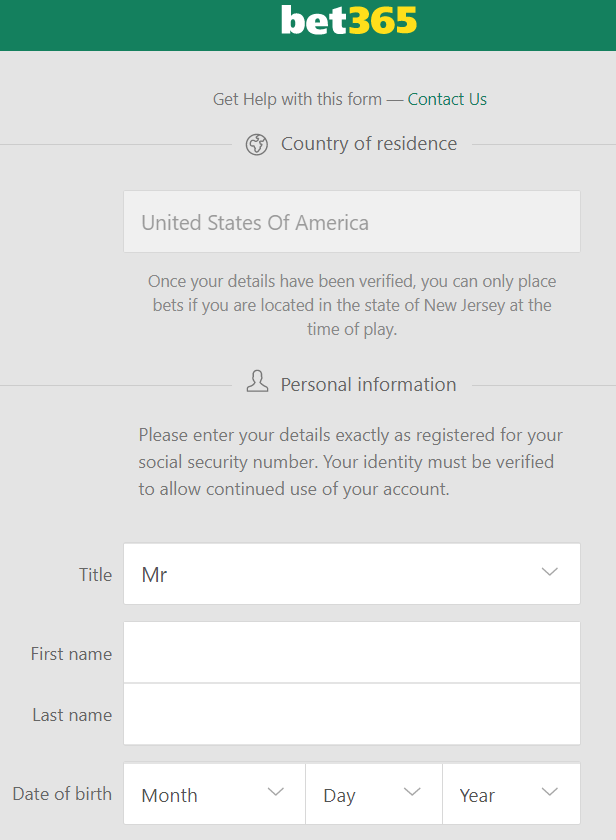
Task: Click the Date of birth label
Action: point(62,793)
